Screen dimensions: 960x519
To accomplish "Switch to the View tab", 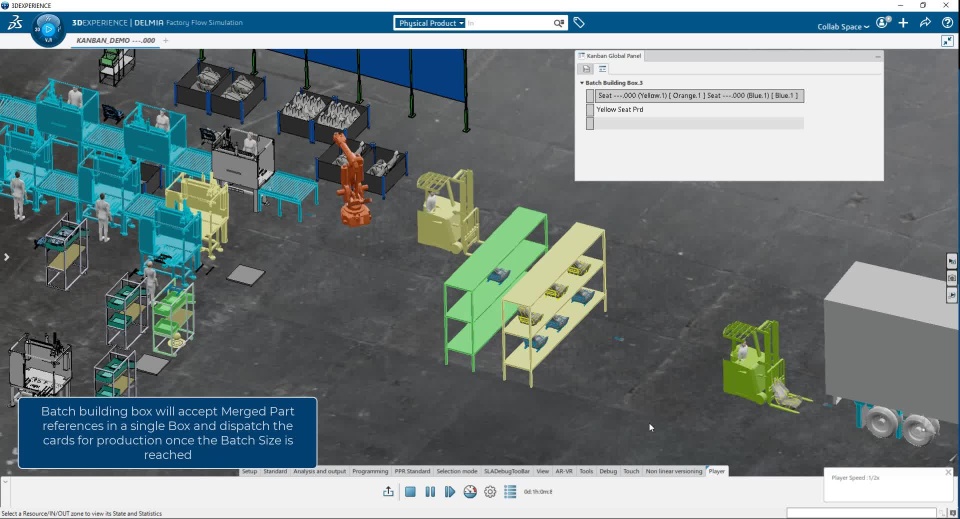I will [542, 471].
